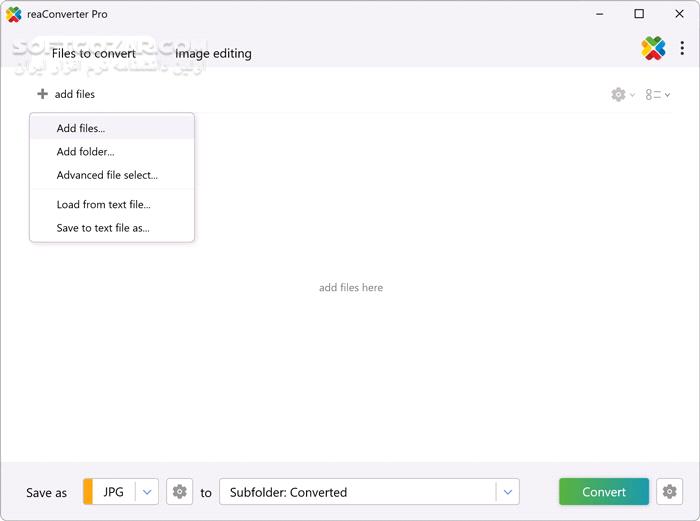Choose Add files... from the menu

point(81,128)
